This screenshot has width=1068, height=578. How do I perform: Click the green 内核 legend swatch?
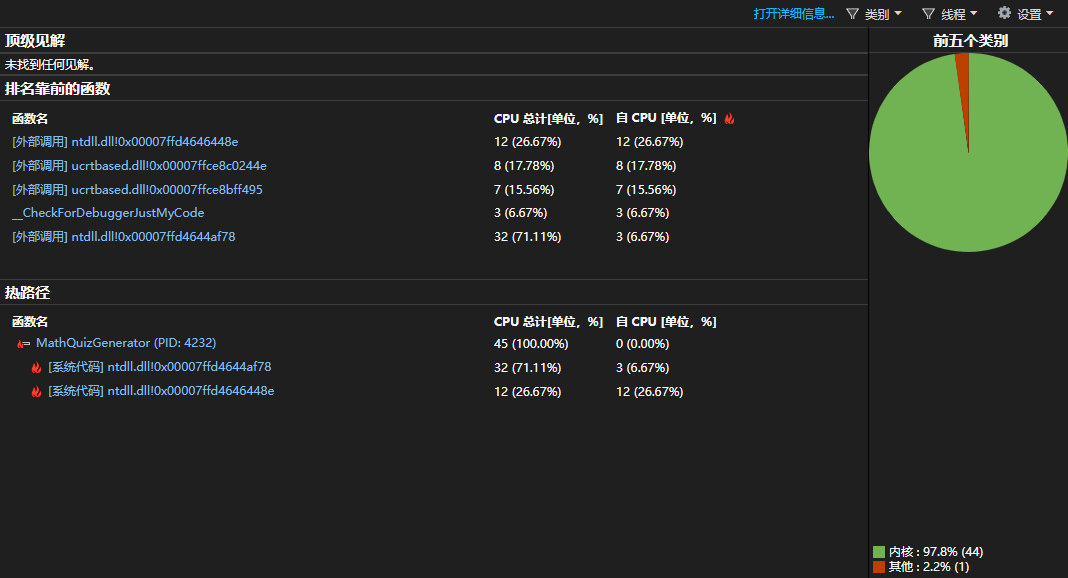[x=879, y=551]
